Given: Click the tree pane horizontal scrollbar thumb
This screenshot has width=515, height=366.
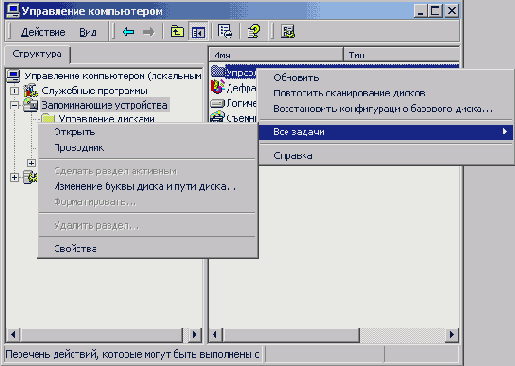Looking at the screenshot, I should [x=101, y=334].
